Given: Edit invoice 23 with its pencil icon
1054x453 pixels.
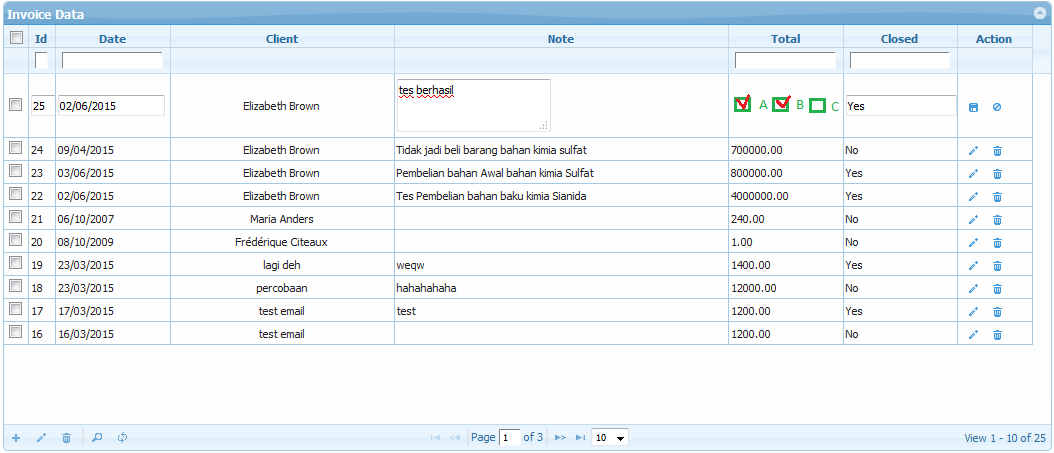Looking at the screenshot, I should (x=973, y=174).
